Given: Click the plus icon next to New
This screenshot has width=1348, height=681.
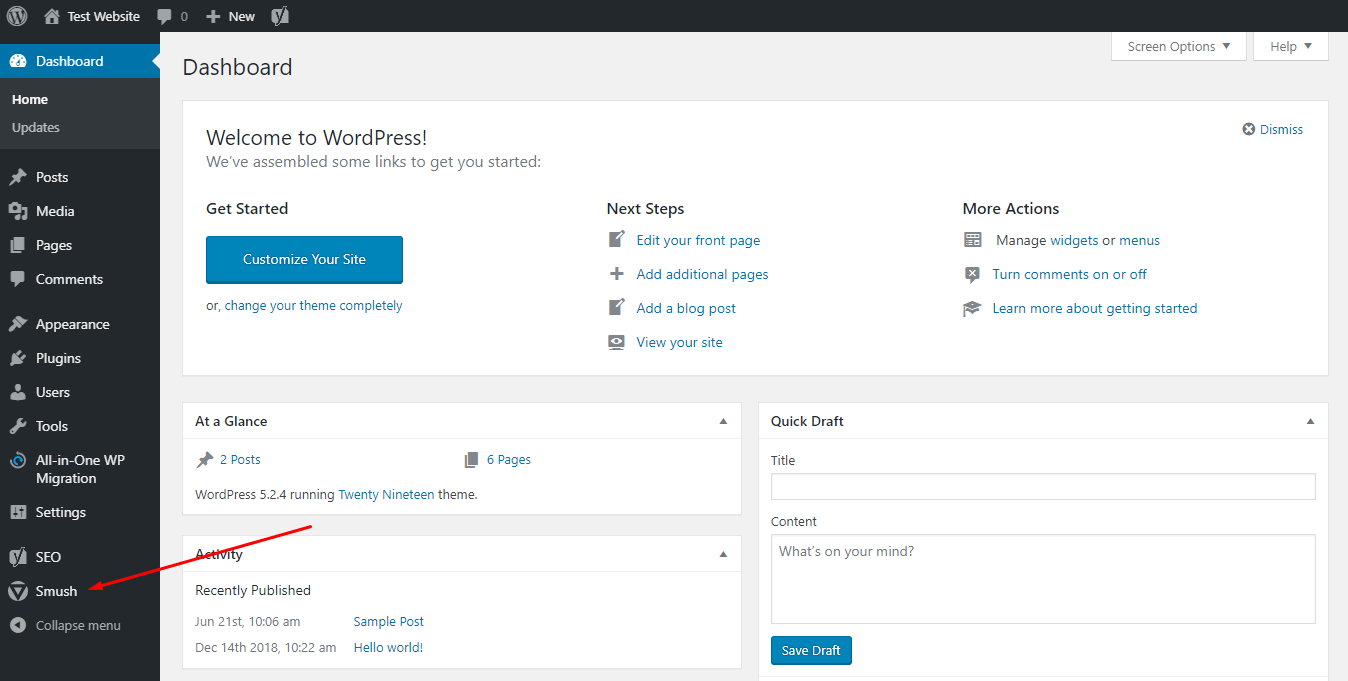Looking at the screenshot, I should [x=212, y=16].
